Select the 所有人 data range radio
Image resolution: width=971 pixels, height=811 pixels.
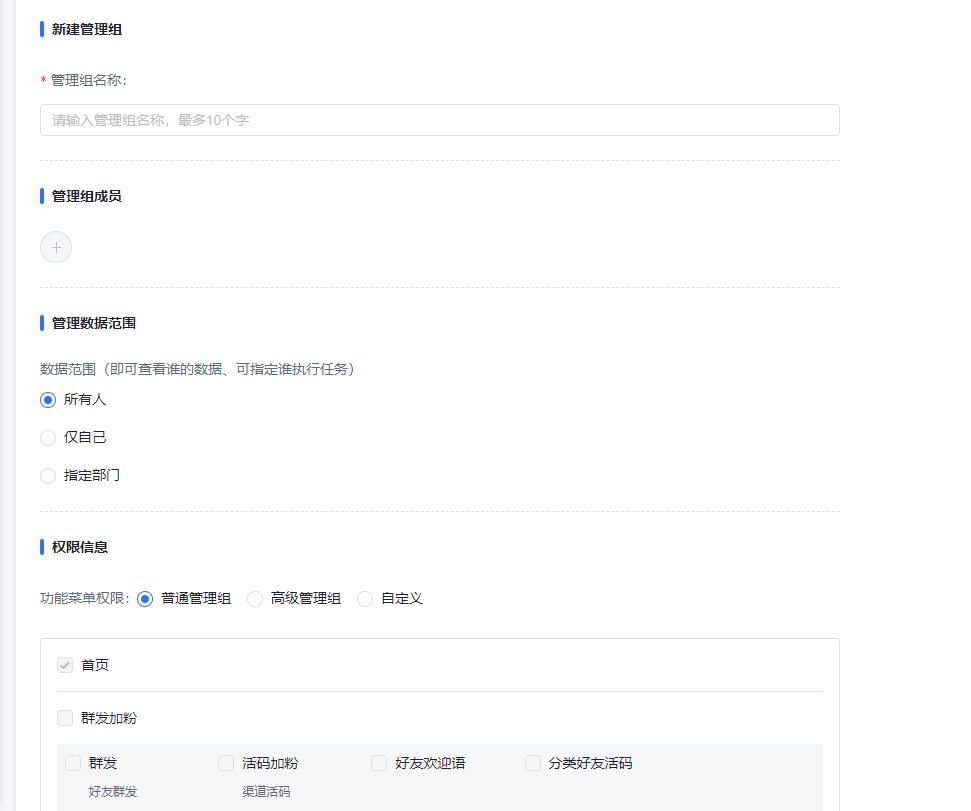tap(48, 400)
